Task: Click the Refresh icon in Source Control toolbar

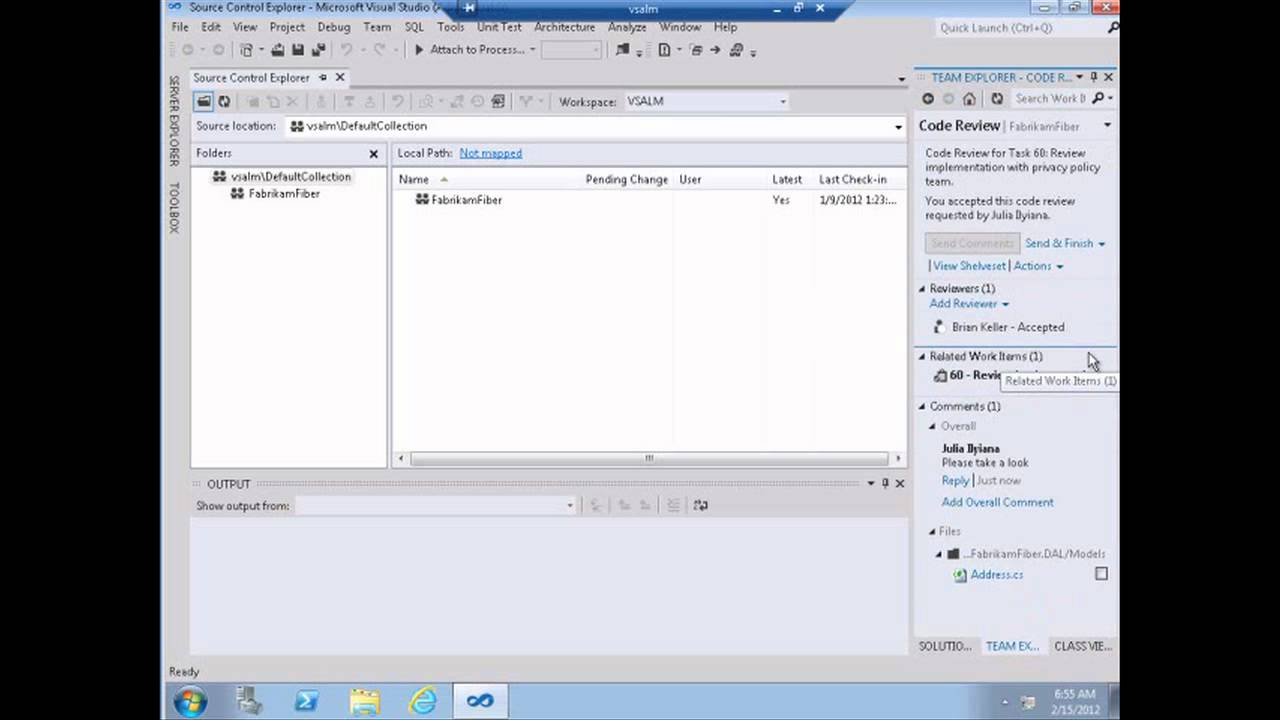Action: (224, 101)
